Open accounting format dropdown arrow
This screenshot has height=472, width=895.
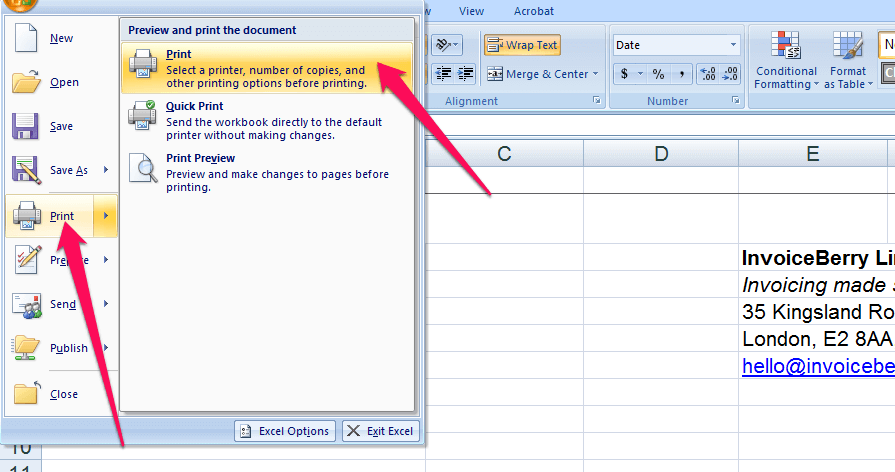[640, 74]
